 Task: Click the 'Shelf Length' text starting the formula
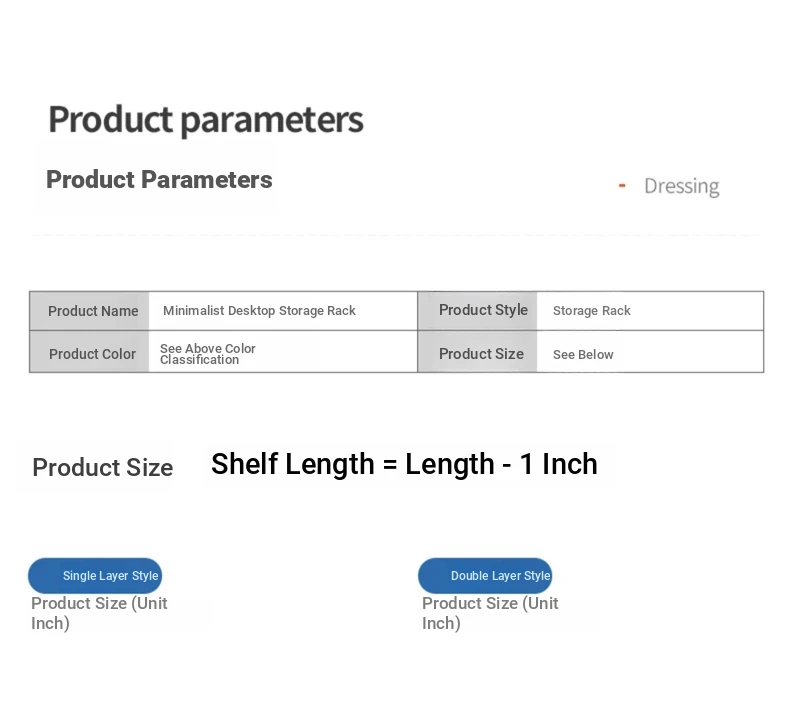coord(278,464)
